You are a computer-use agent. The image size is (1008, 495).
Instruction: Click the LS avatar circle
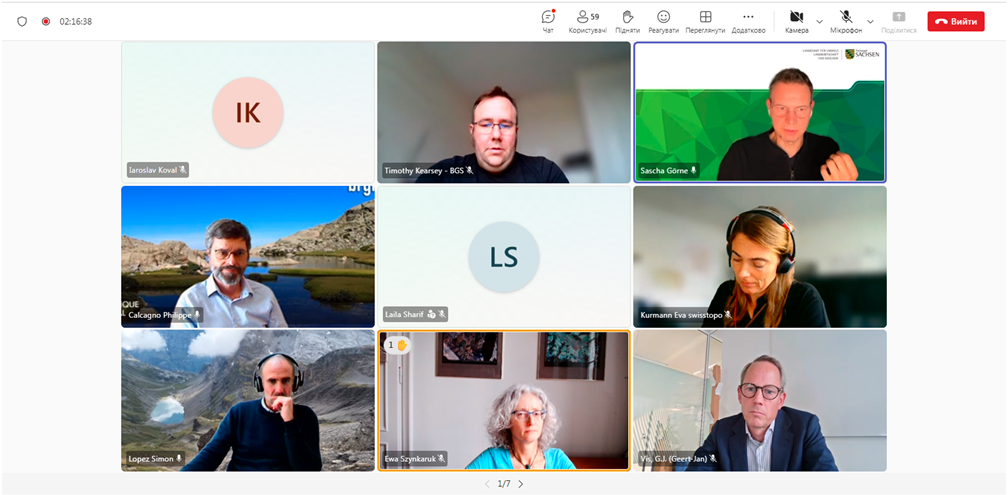point(504,257)
